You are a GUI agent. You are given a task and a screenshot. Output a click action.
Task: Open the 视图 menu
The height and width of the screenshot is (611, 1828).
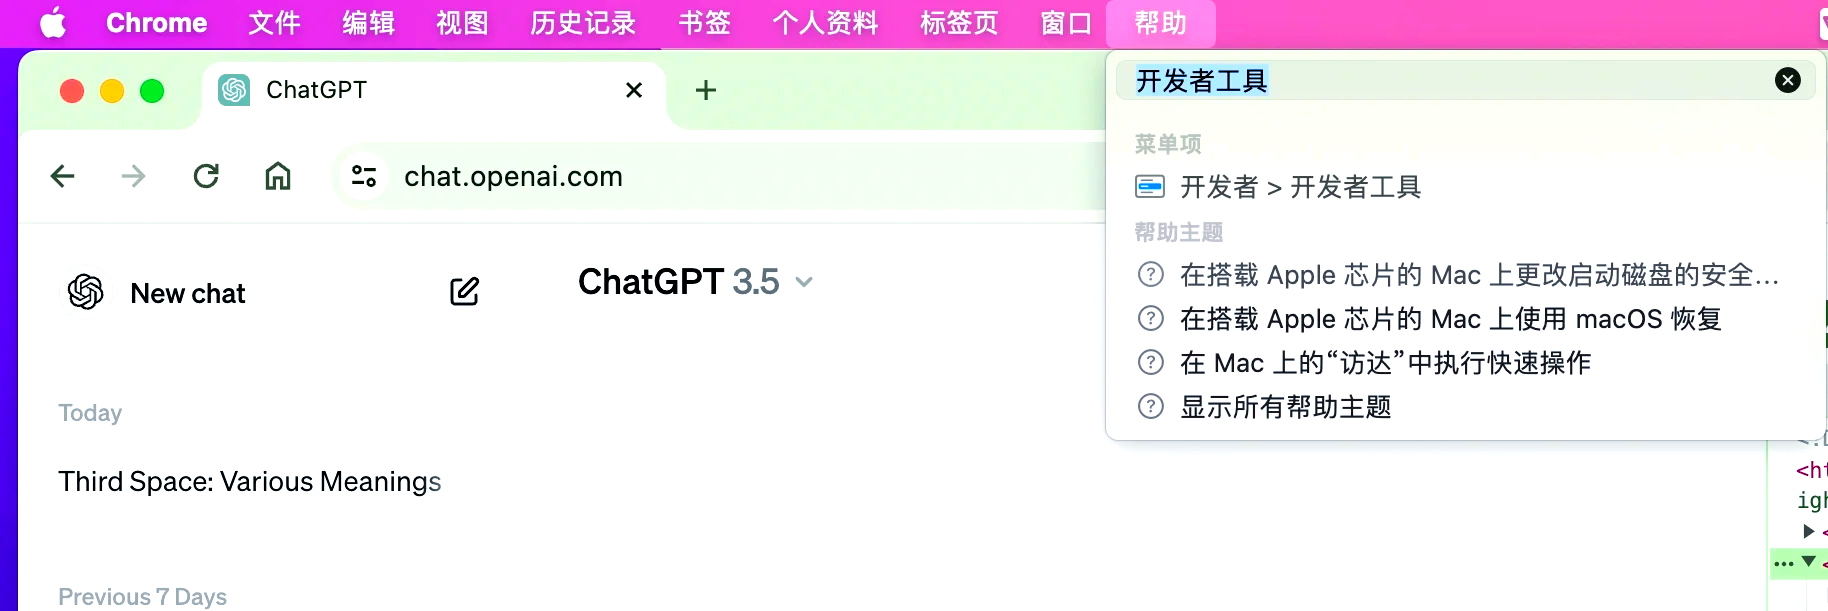[462, 23]
